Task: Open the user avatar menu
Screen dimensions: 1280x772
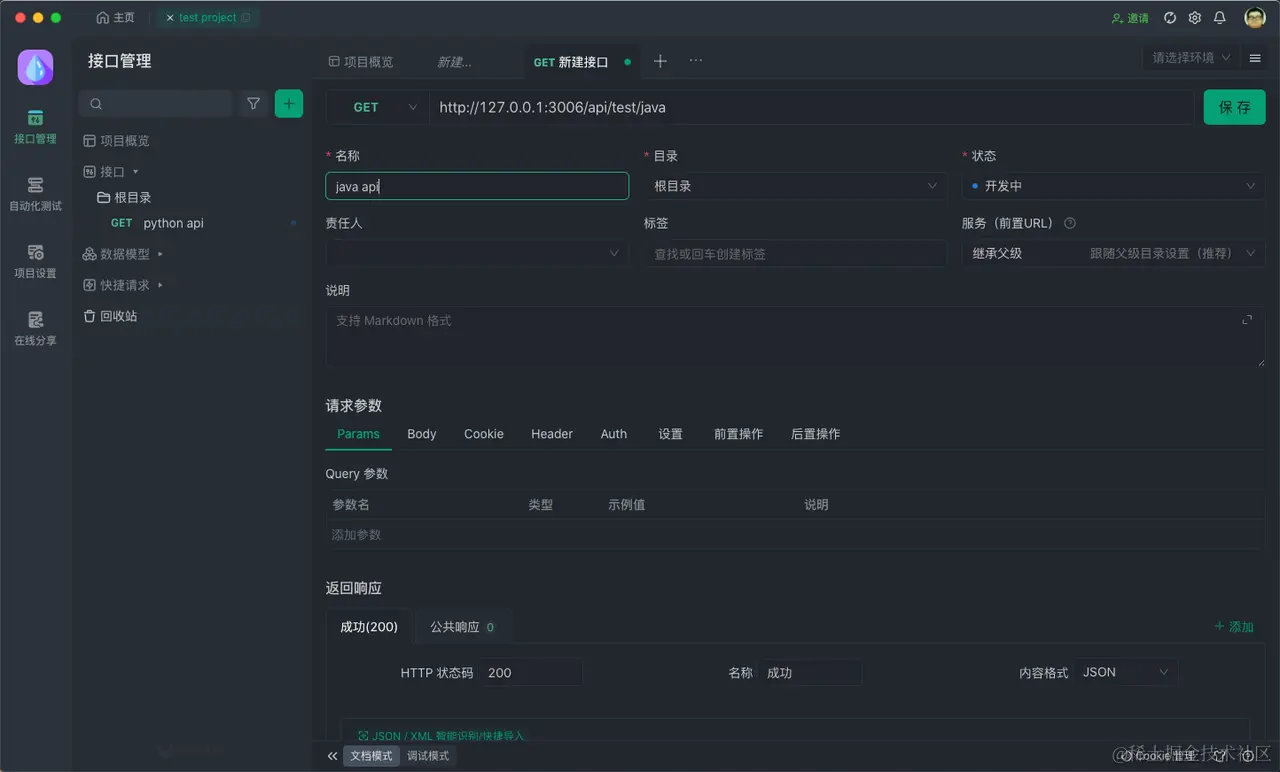Action: [1255, 18]
